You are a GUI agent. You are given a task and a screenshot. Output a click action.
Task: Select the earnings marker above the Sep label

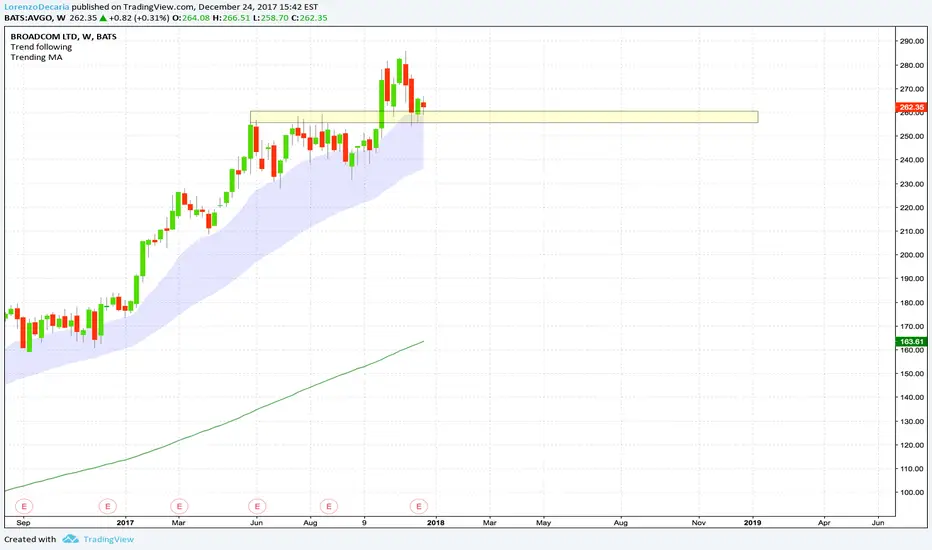point(24,507)
